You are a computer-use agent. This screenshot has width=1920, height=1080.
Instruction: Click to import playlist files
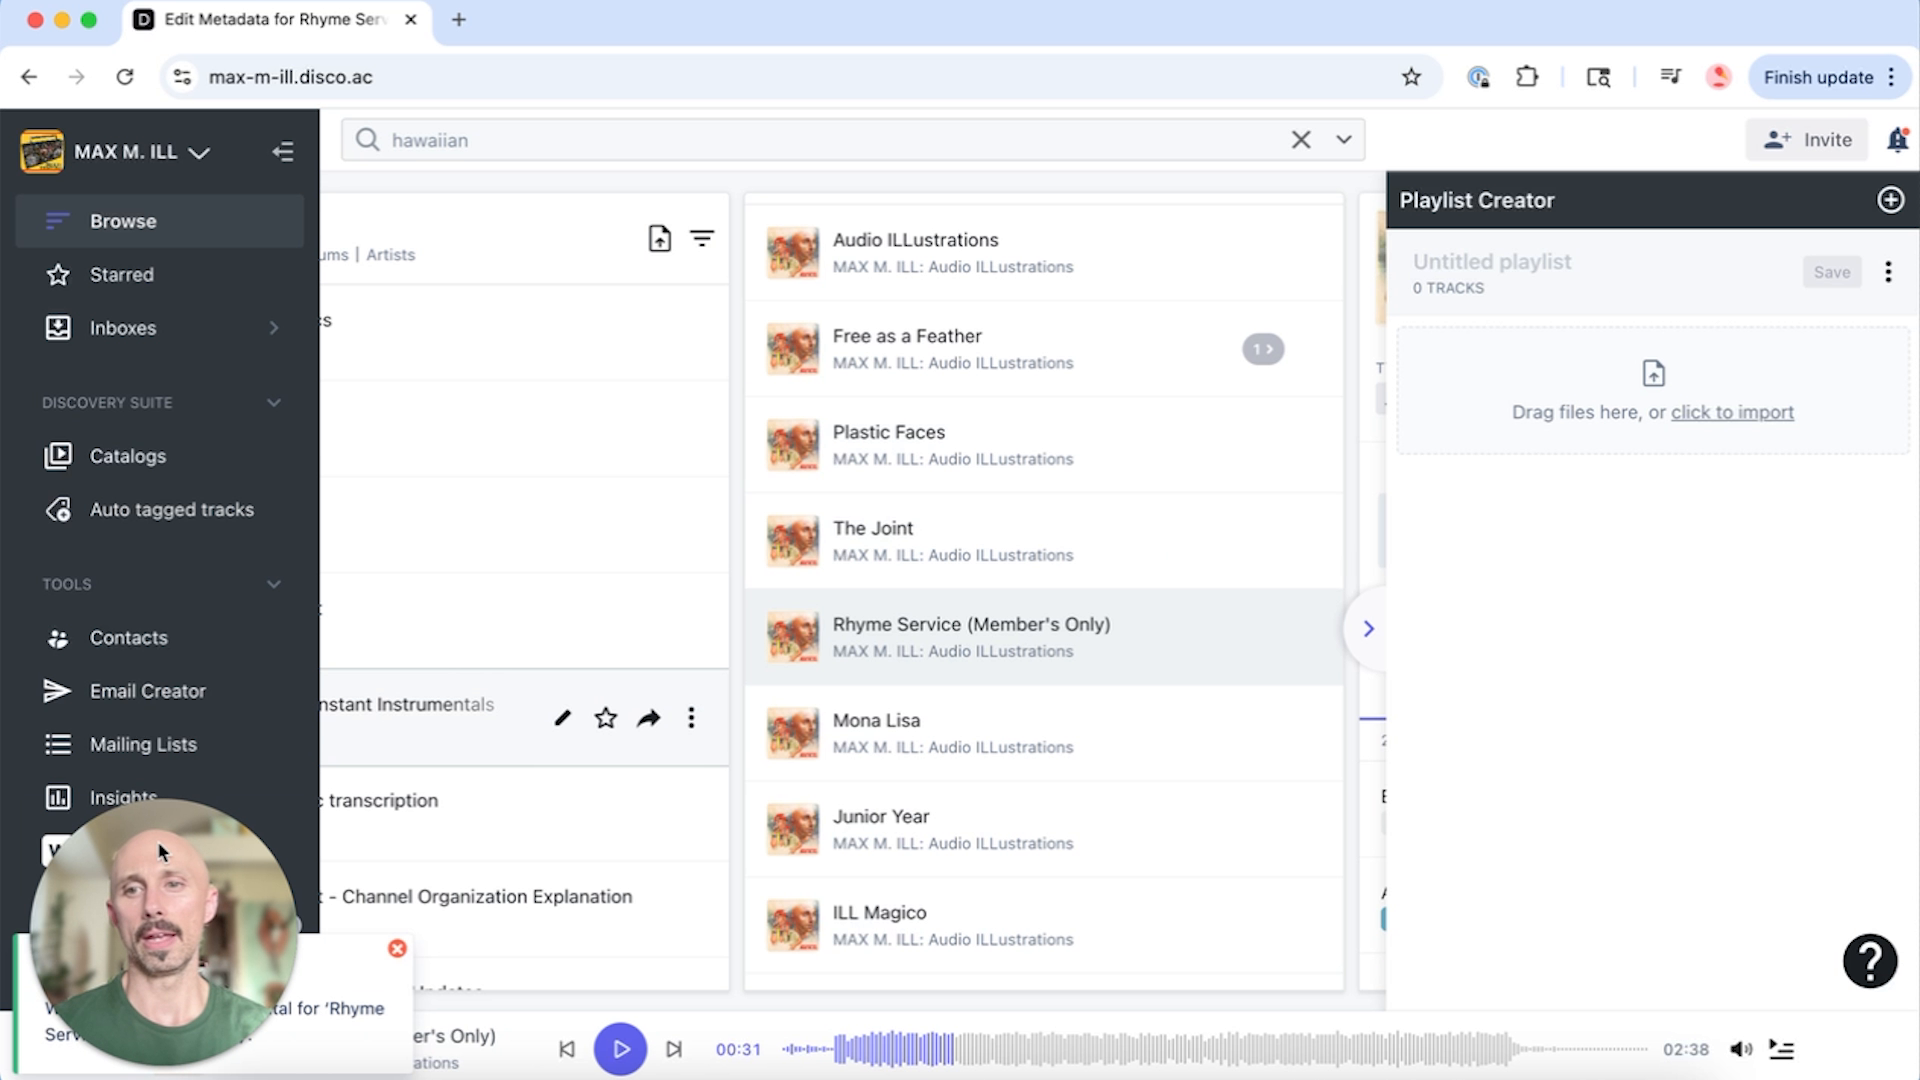coord(1732,412)
